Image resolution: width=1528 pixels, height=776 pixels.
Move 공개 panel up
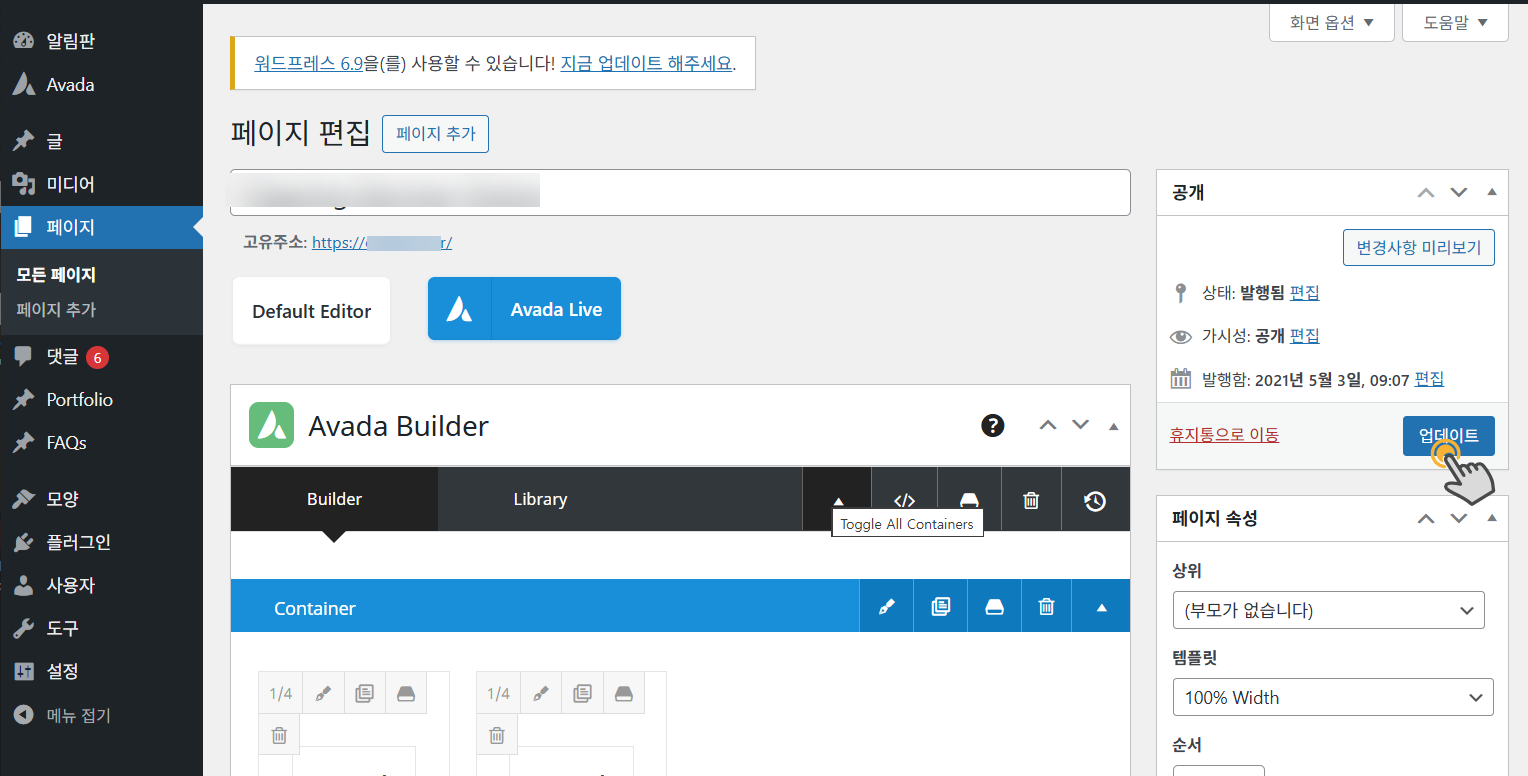[x=1426, y=192]
